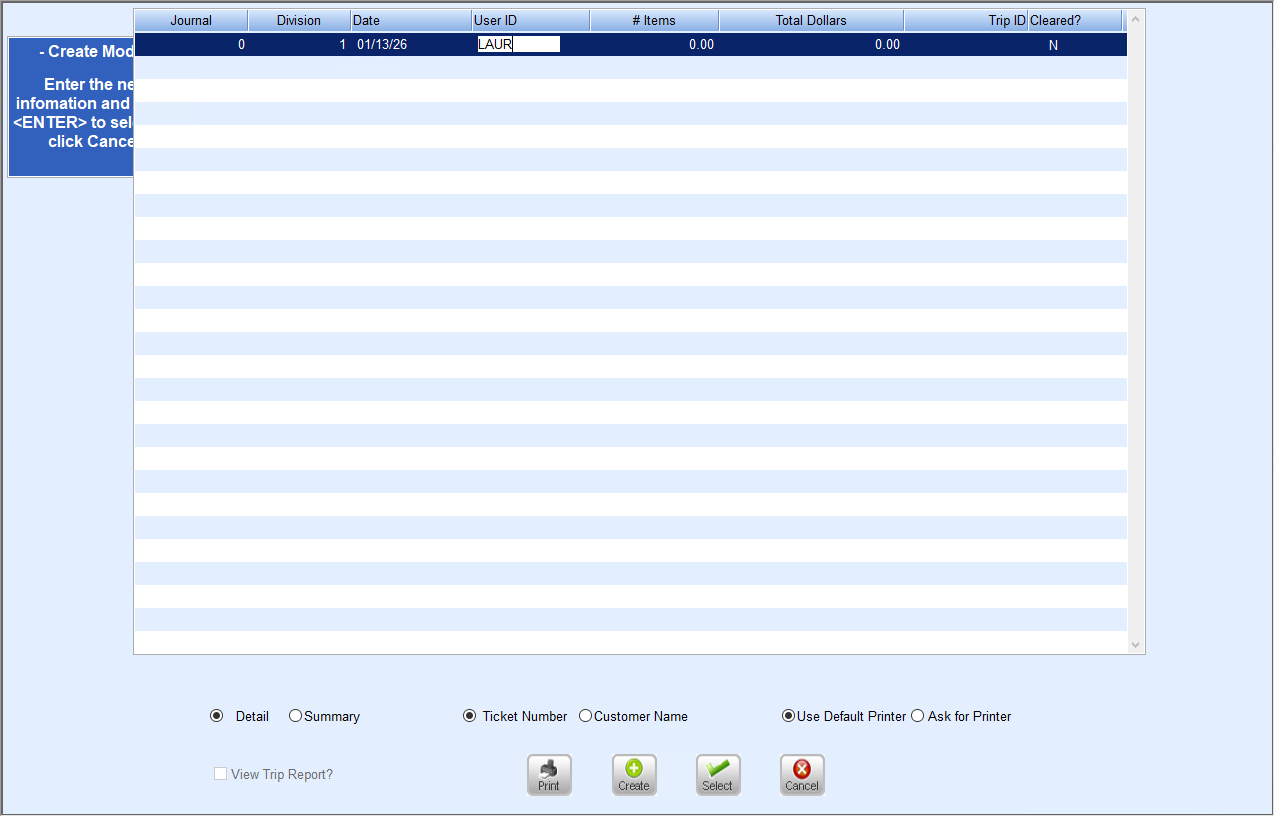This screenshot has height=816, width=1274.
Task: Choose Ticket Number sorting option
Action: coord(470,716)
